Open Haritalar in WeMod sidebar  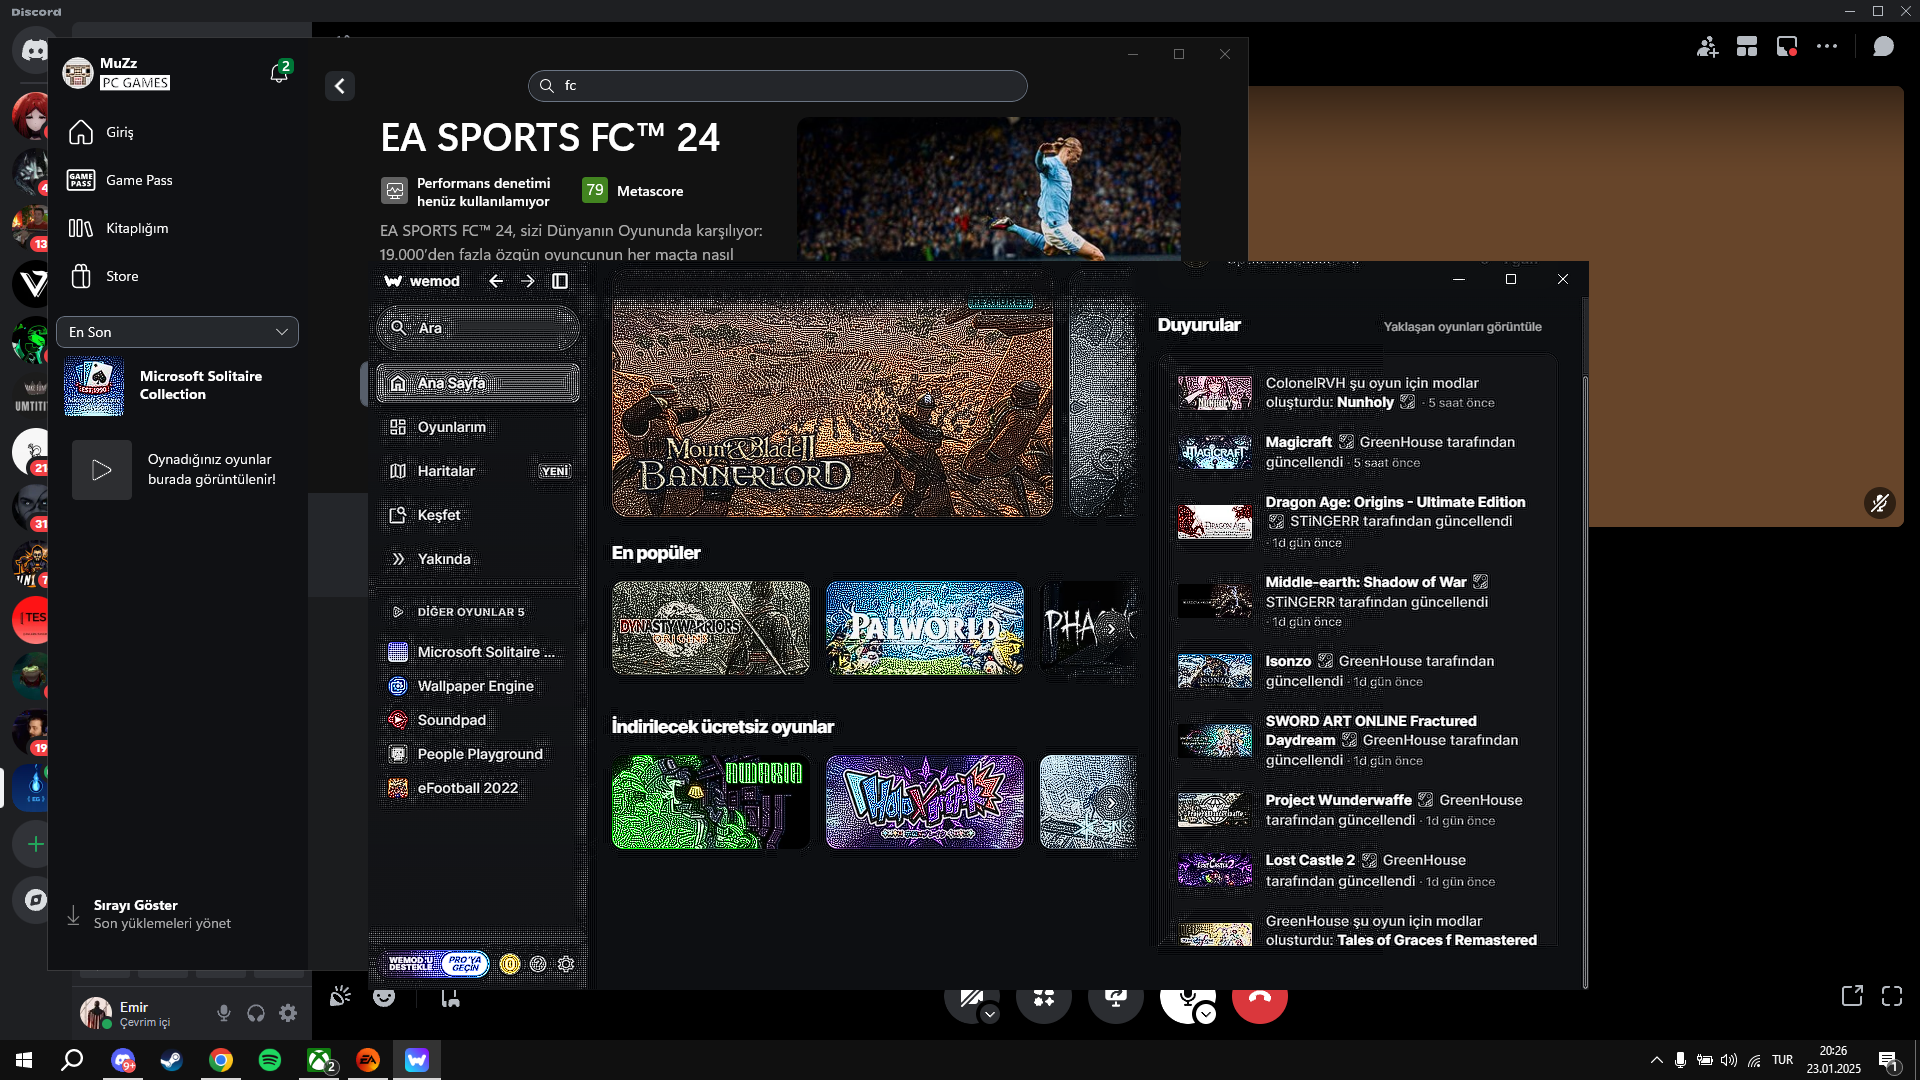coord(478,471)
